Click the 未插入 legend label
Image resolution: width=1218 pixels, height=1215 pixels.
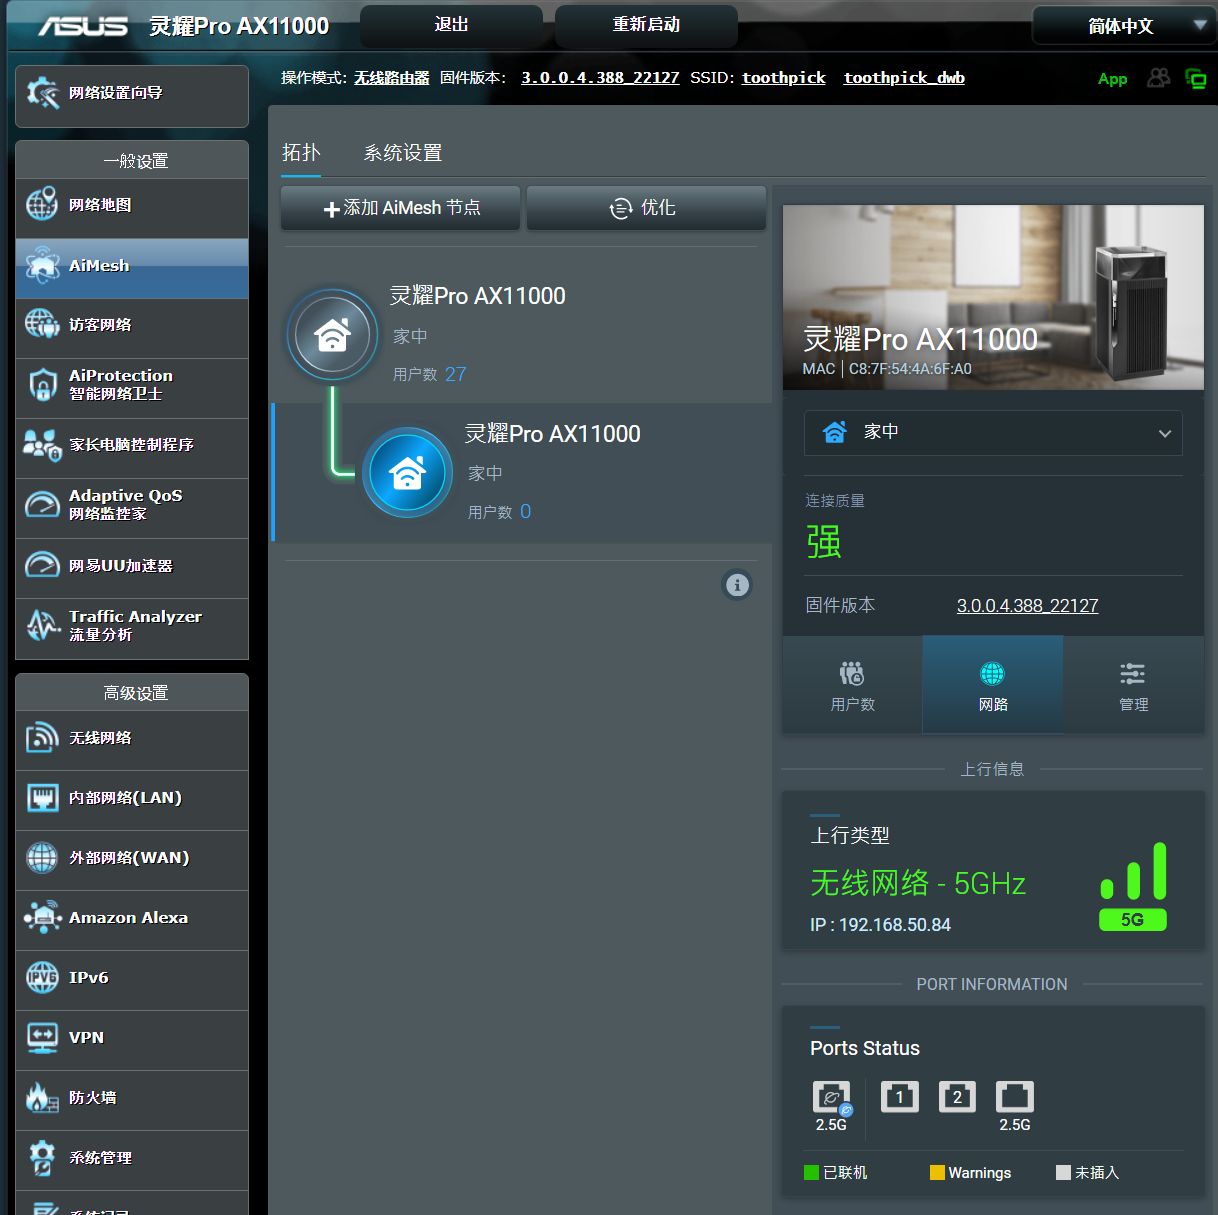pyautogui.click(x=1097, y=1173)
